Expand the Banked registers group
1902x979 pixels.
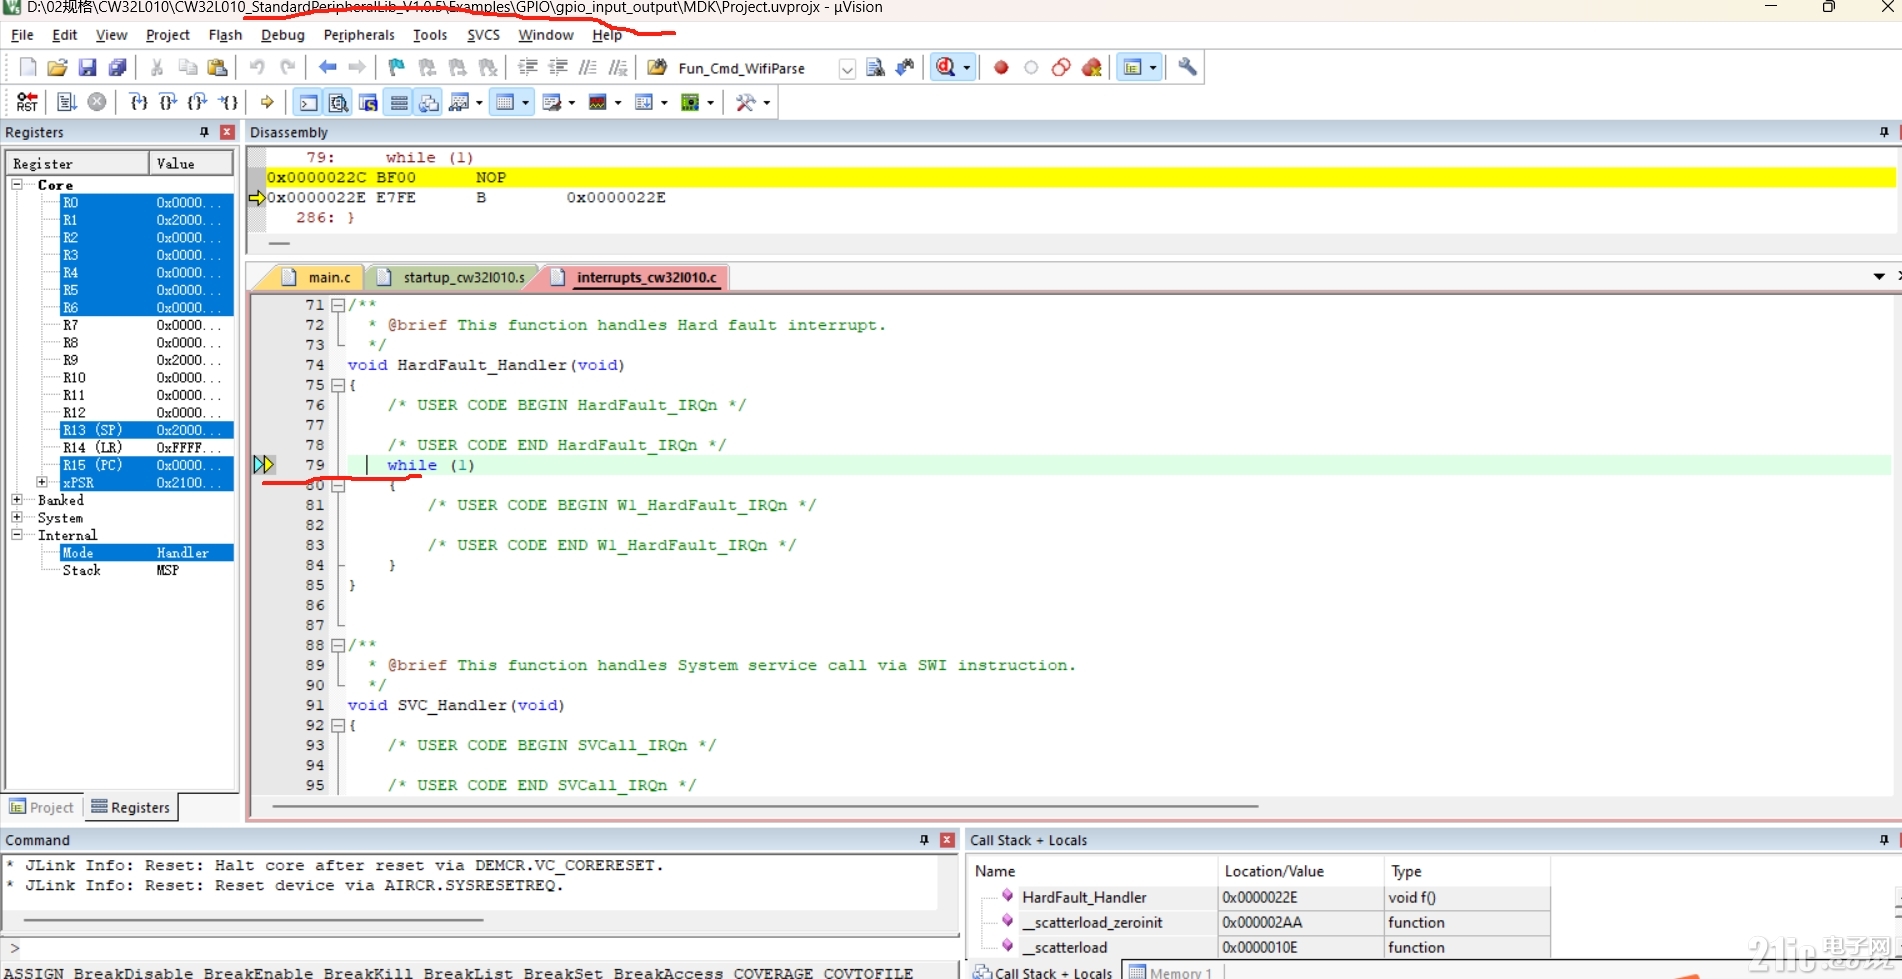coord(17,499)
